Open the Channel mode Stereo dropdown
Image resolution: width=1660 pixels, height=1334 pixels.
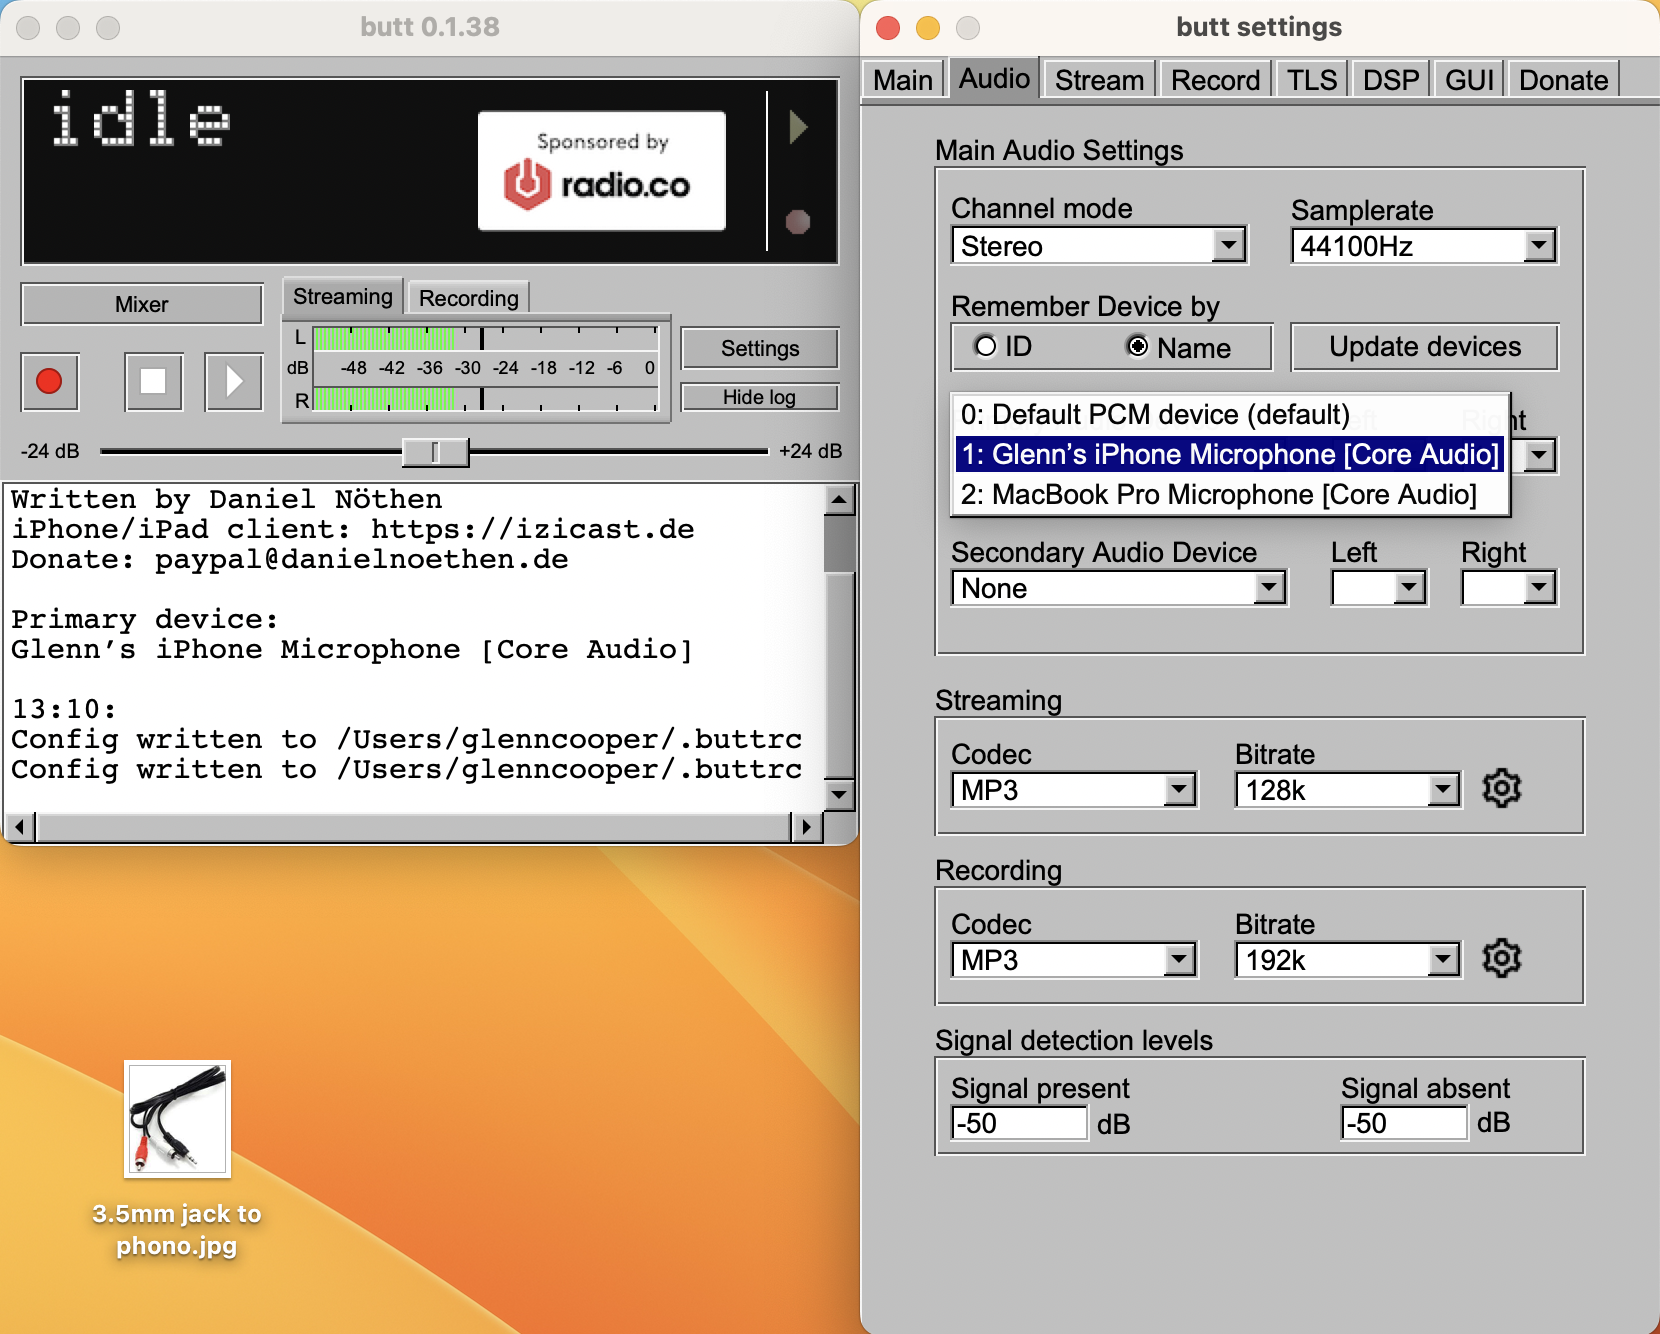click(x=1099, y=245)
